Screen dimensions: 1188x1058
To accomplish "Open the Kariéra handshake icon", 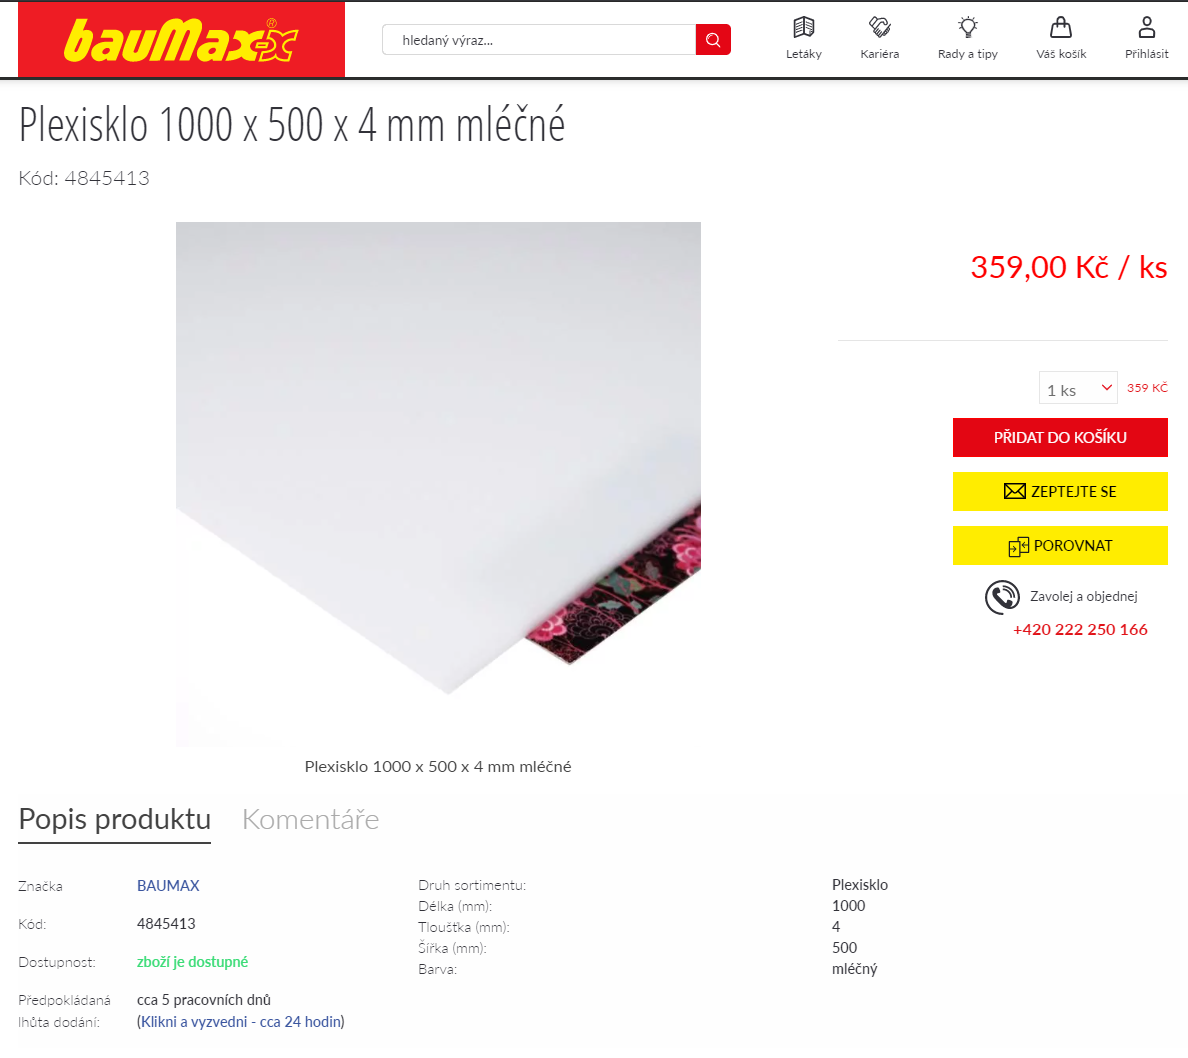I will (x=880, y=27).
